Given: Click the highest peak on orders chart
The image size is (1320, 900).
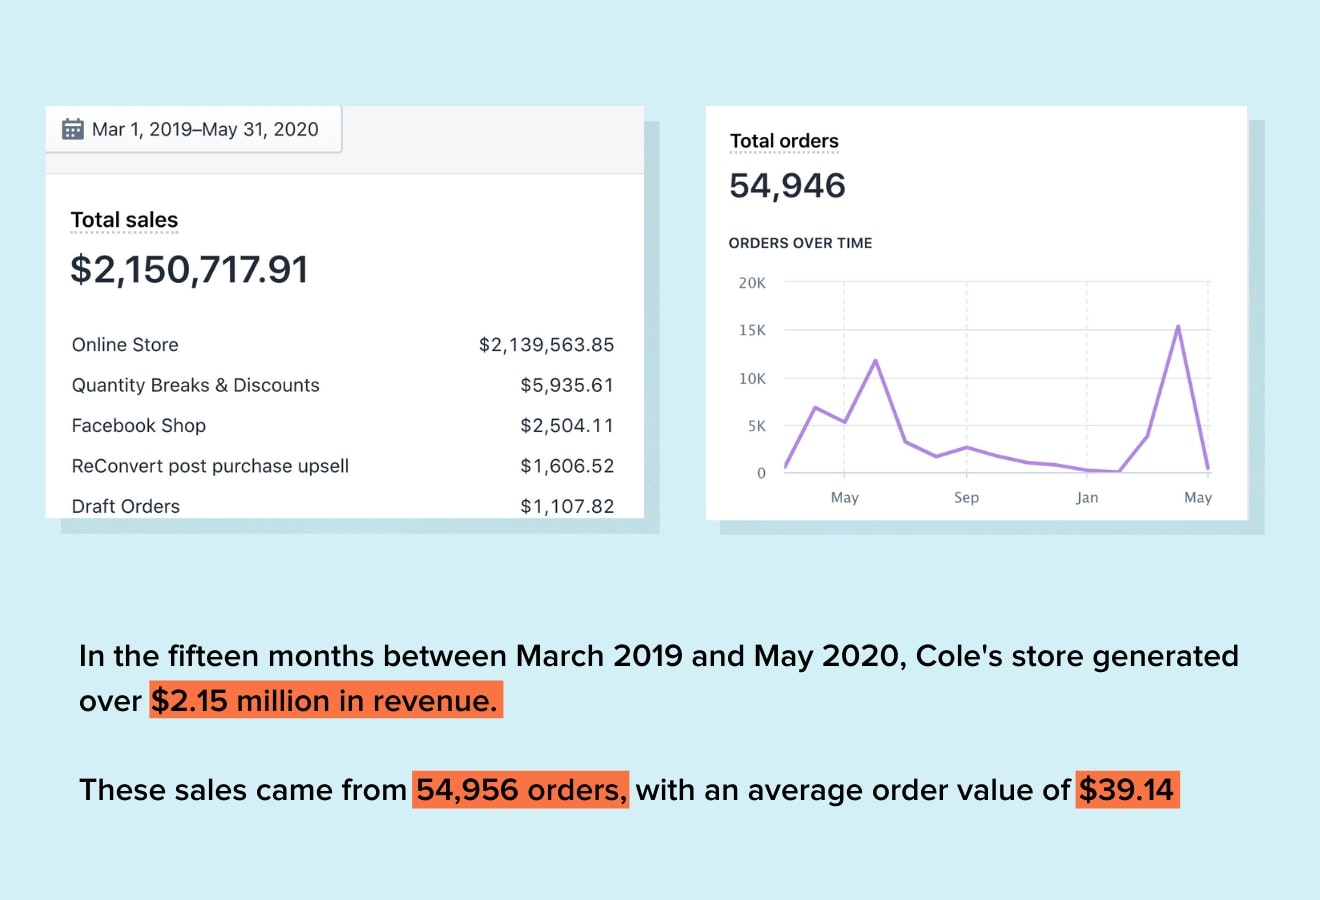Looking at the screenshot, I should tap(1178, 326).
